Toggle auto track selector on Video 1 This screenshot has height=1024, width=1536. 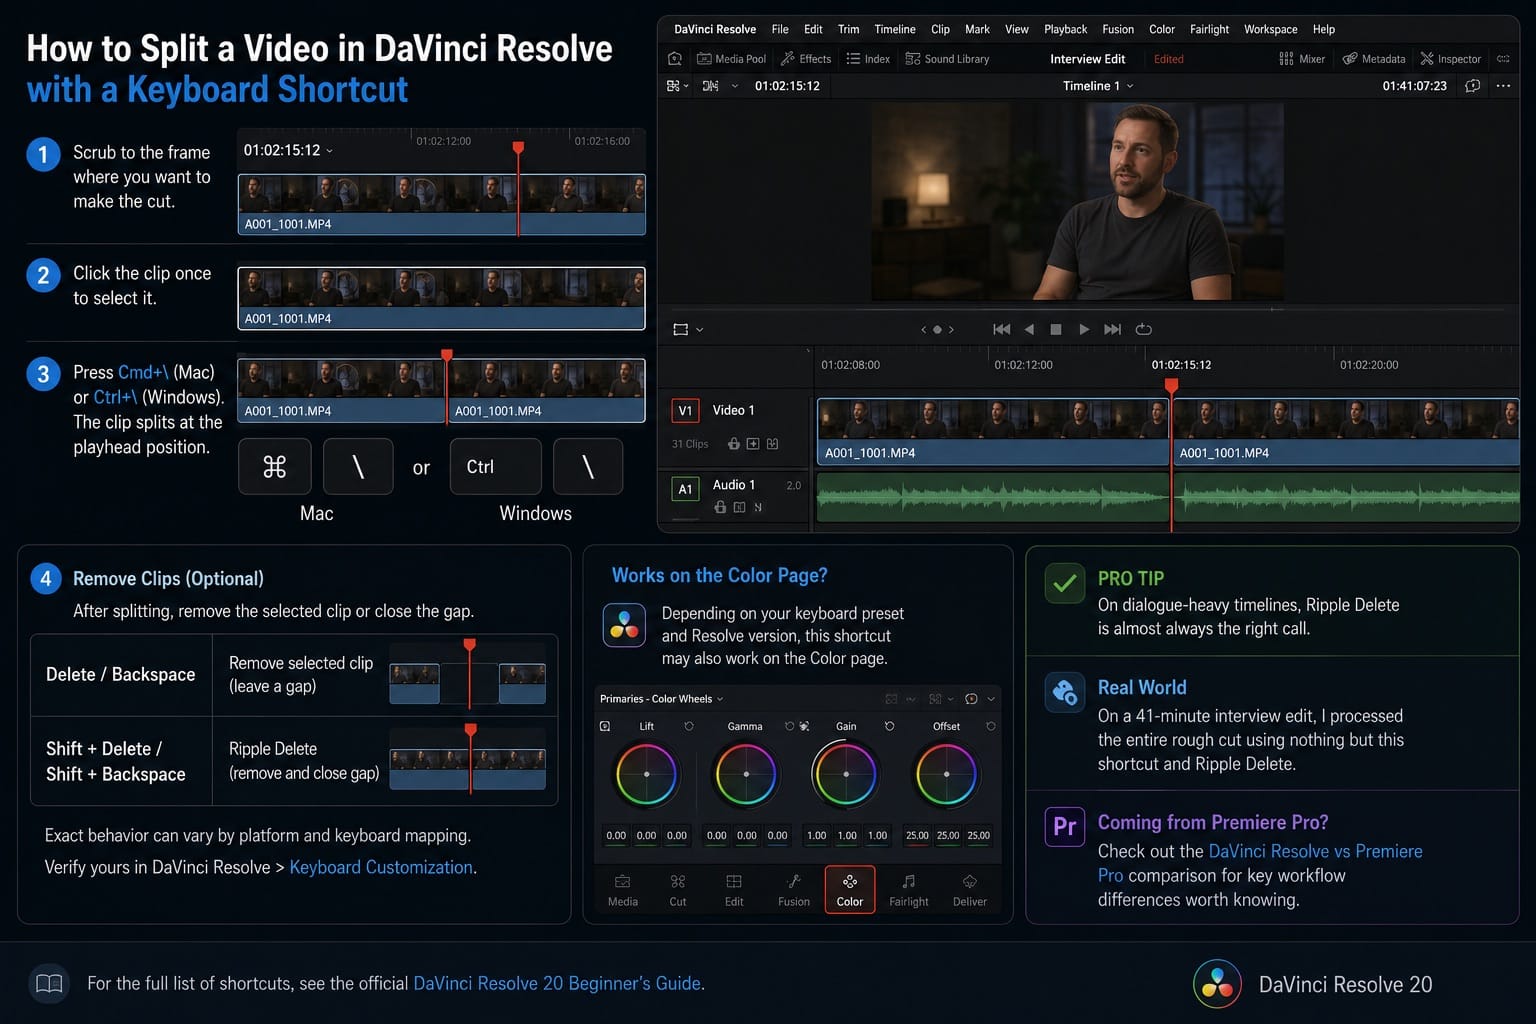click(x=753, y=444)
